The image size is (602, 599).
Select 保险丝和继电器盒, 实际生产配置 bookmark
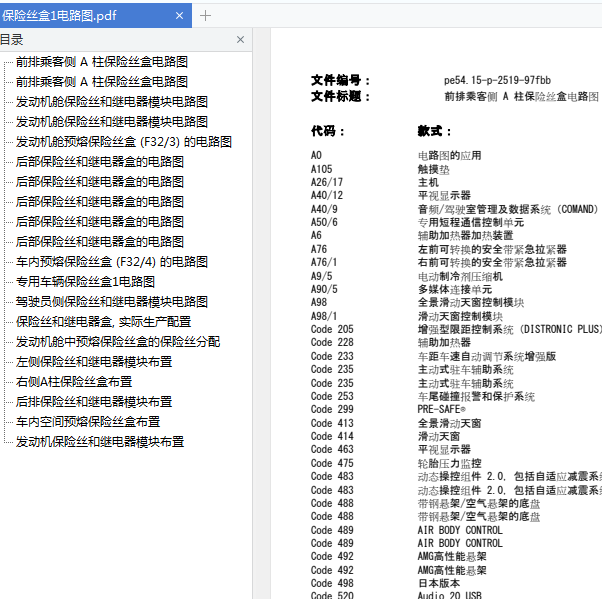pyautogui.click(x=103, y=322)
